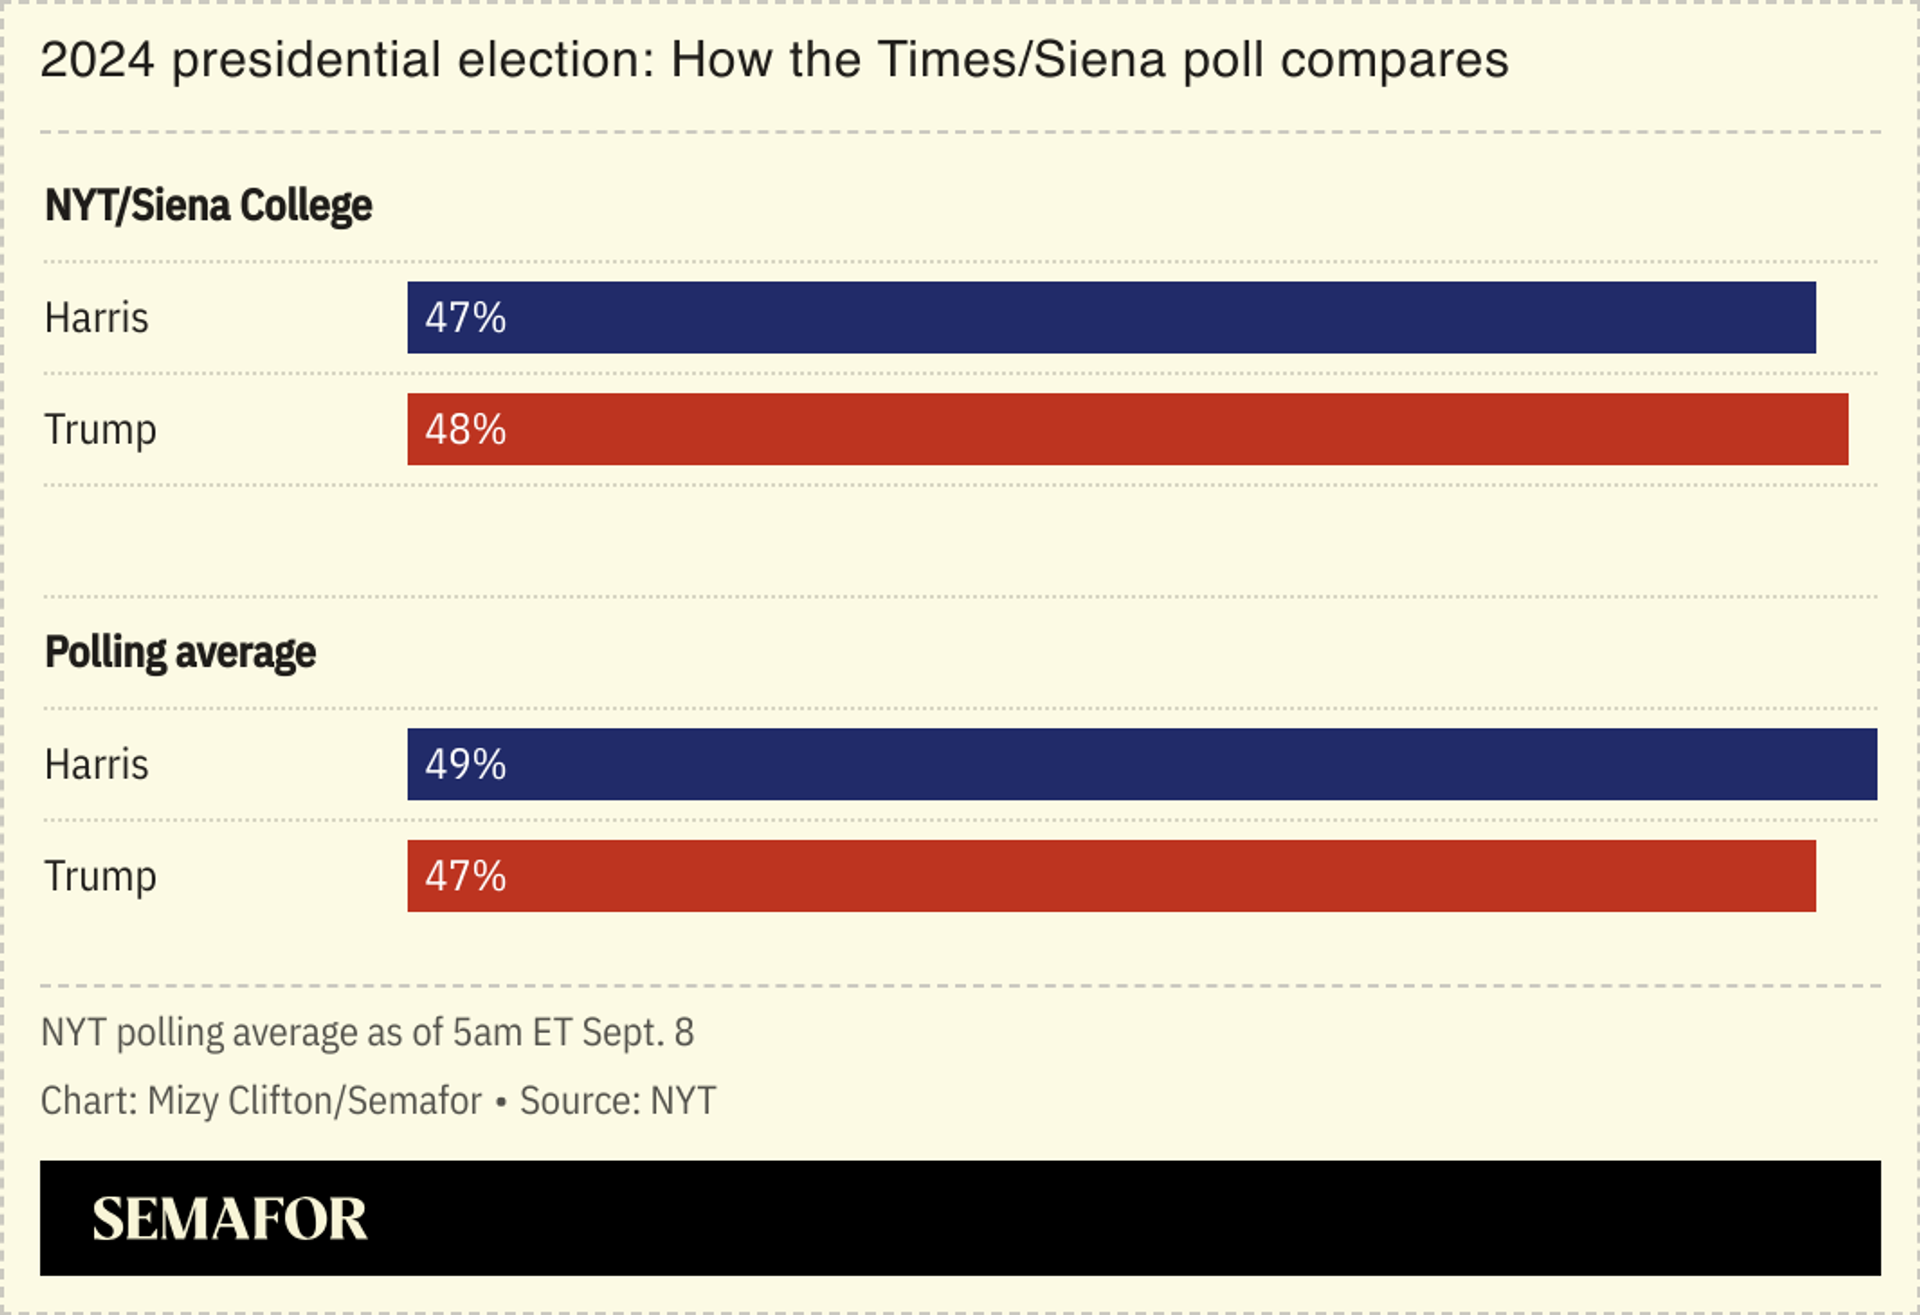Image resolution: width=1920 pixels, height=1315 pixels.
Task: Click the Trump label under Polling average
Action: 100,877
